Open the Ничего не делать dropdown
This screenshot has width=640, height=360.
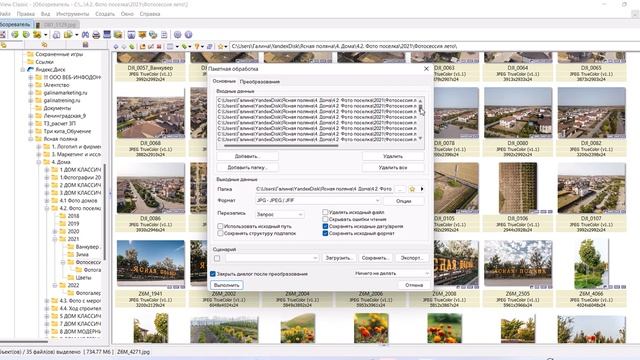tap(391, 273)
